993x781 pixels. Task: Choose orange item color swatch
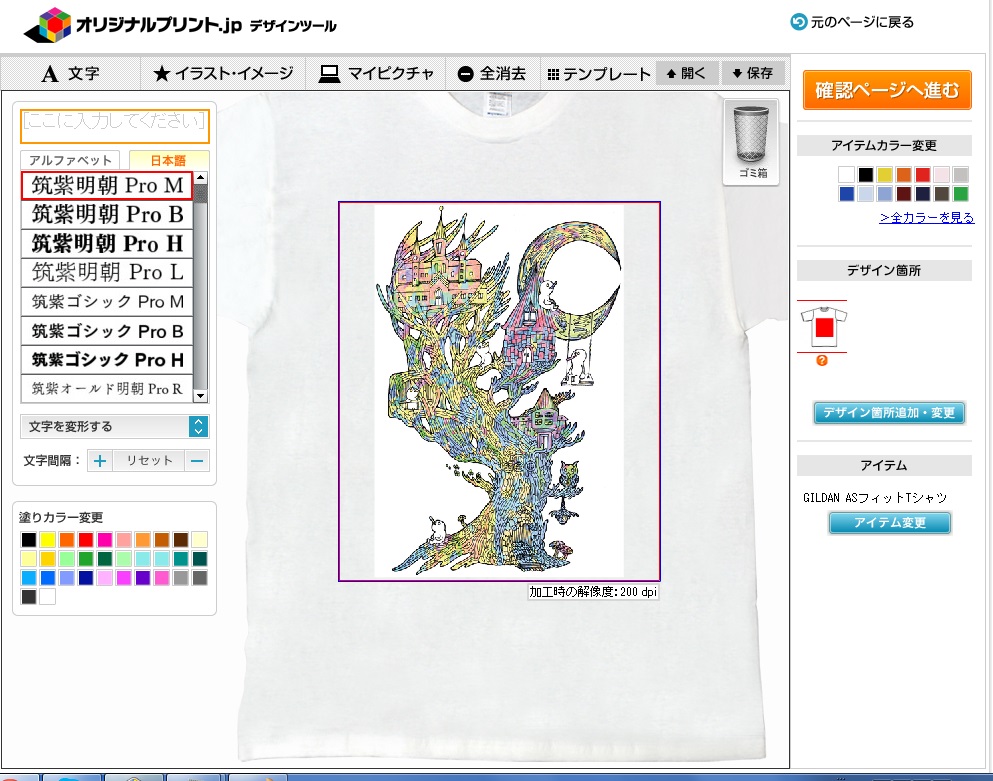tap(904, 174)
